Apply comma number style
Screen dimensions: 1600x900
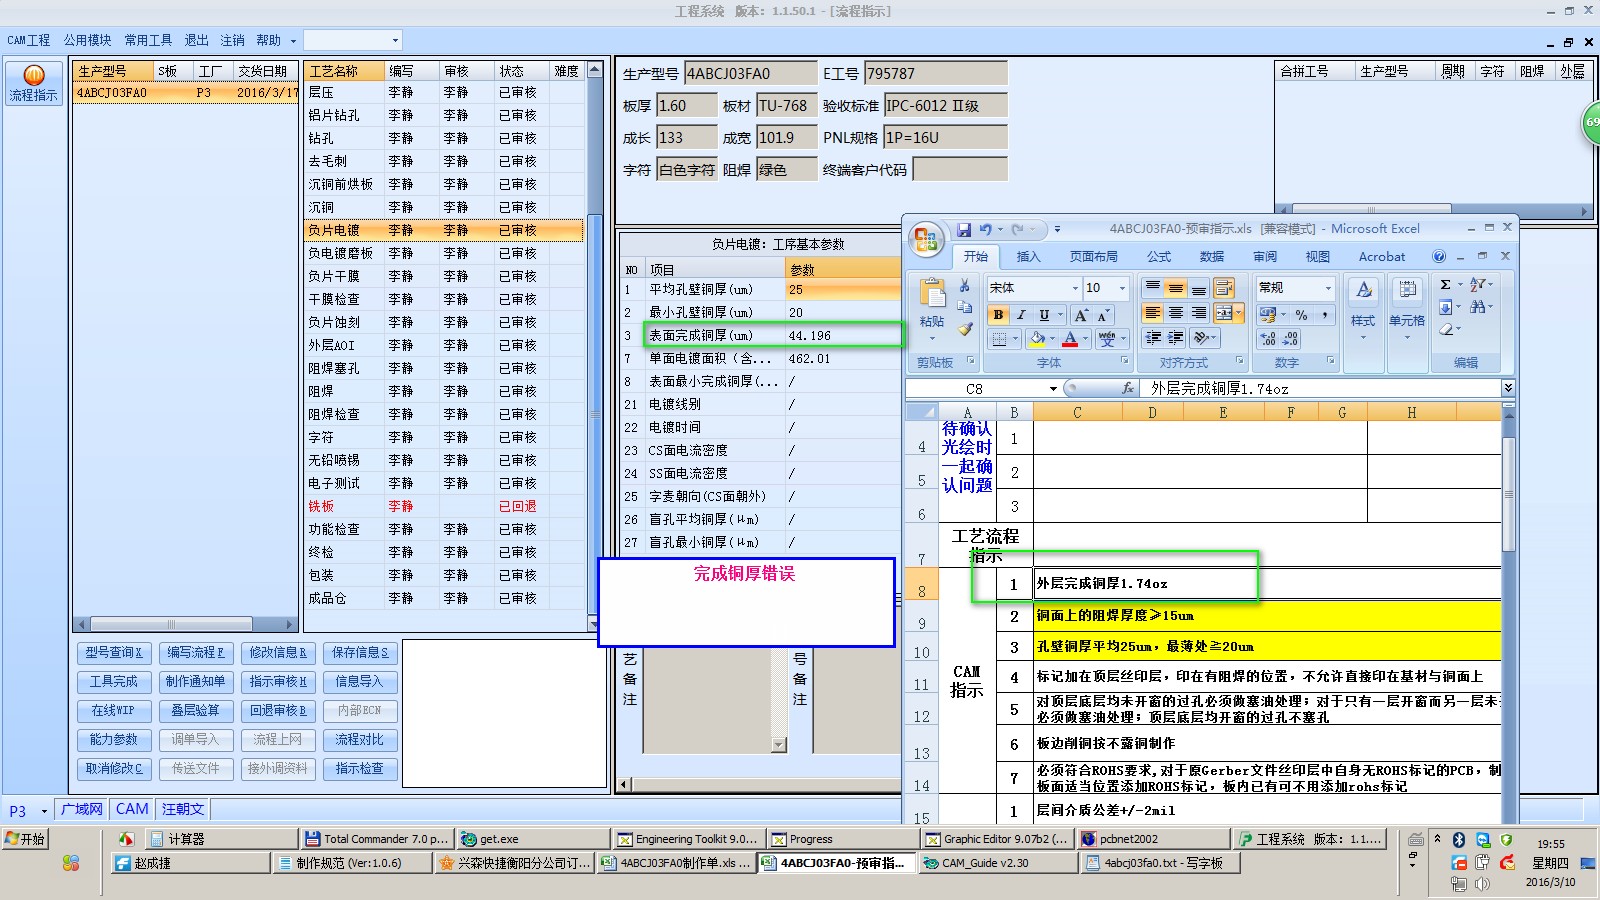pos(1325,315)
